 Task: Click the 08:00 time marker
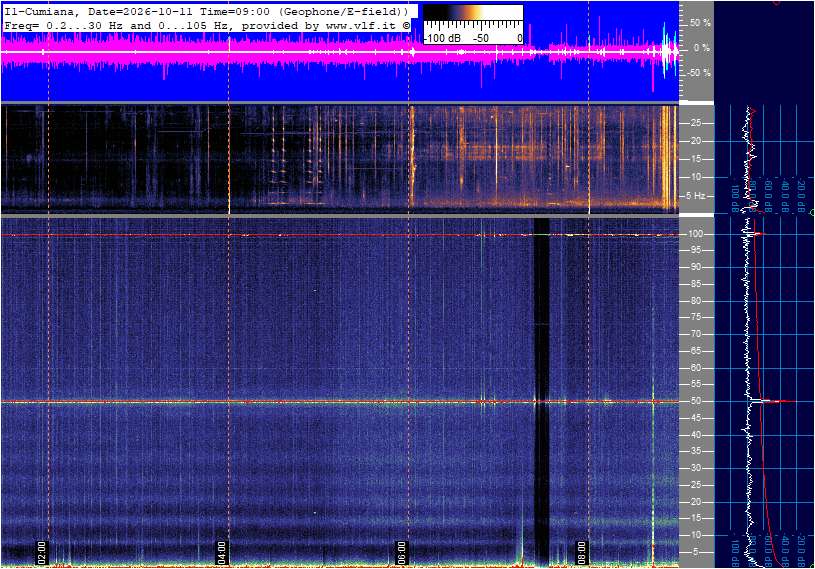point(581,552)
